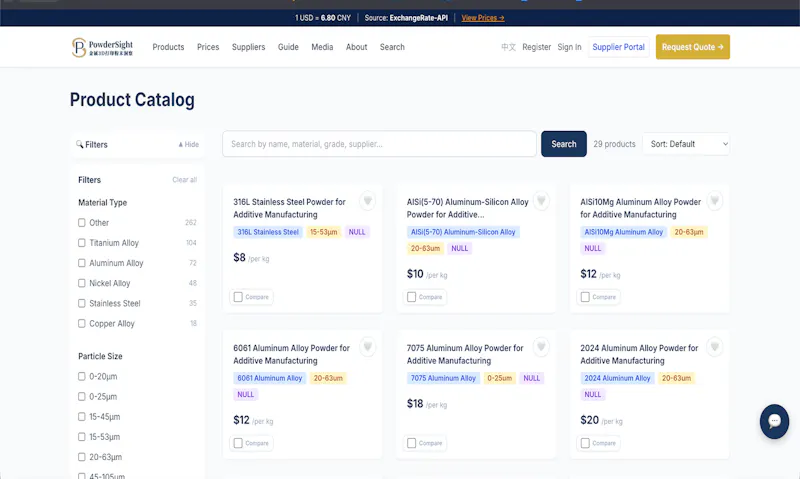Click the '0-25µm' tag on the 7075 card

pos(499,378)
